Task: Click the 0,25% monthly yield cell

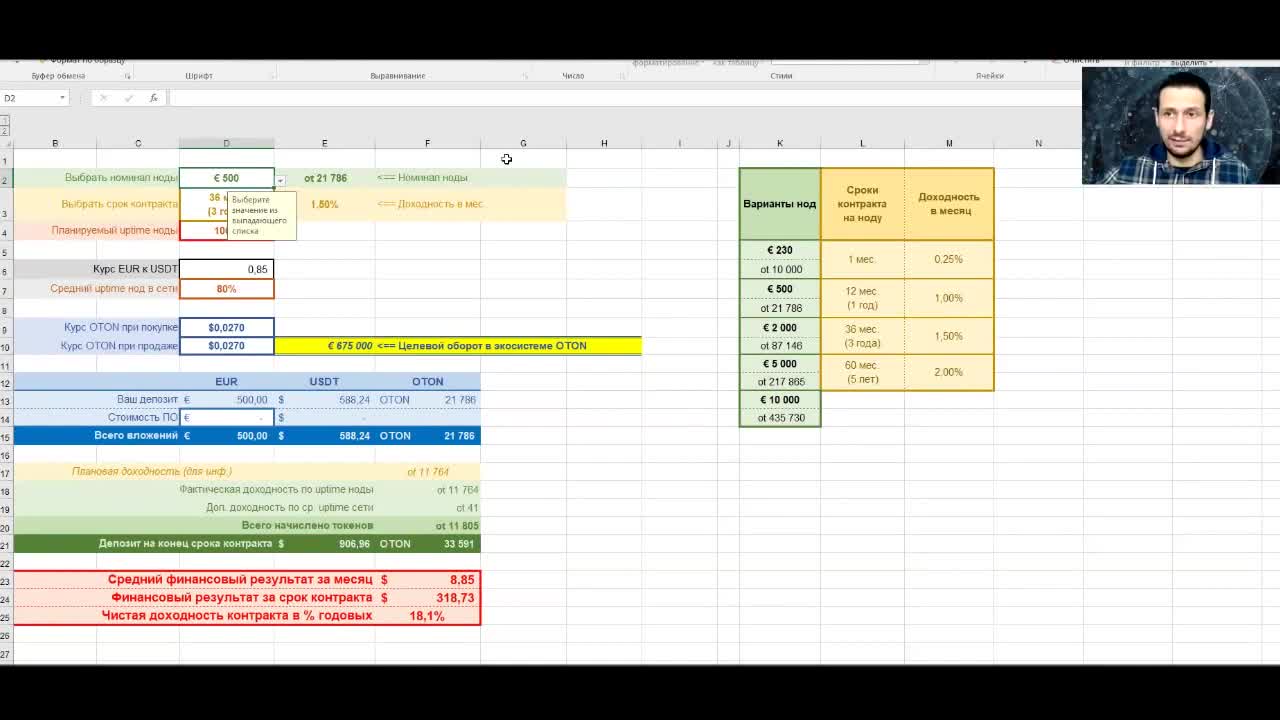Action: click(x=949, y=259)
